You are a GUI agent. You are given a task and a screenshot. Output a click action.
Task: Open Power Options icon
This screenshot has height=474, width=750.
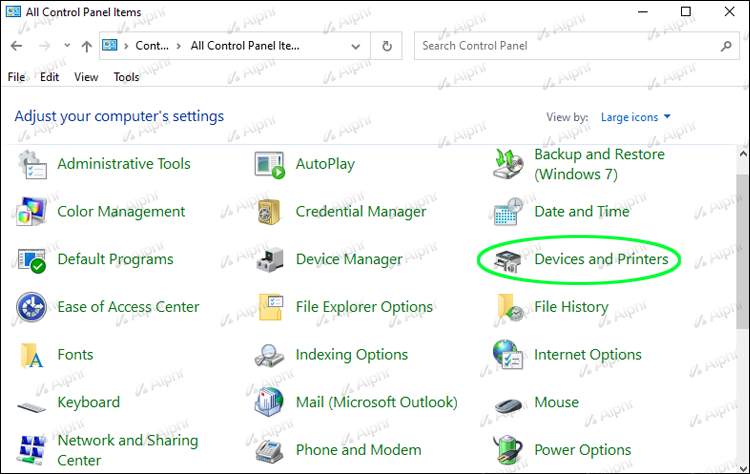[x=509, y=450]
